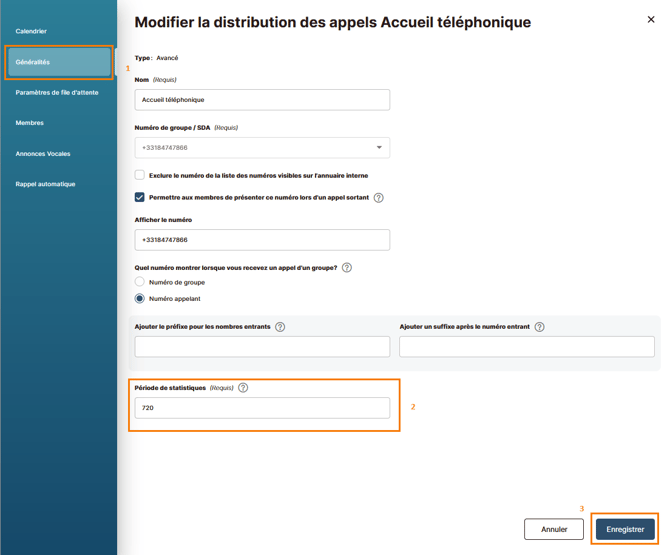
Task: Click help icon beside outgoing call permission
Action: (378, 198)
